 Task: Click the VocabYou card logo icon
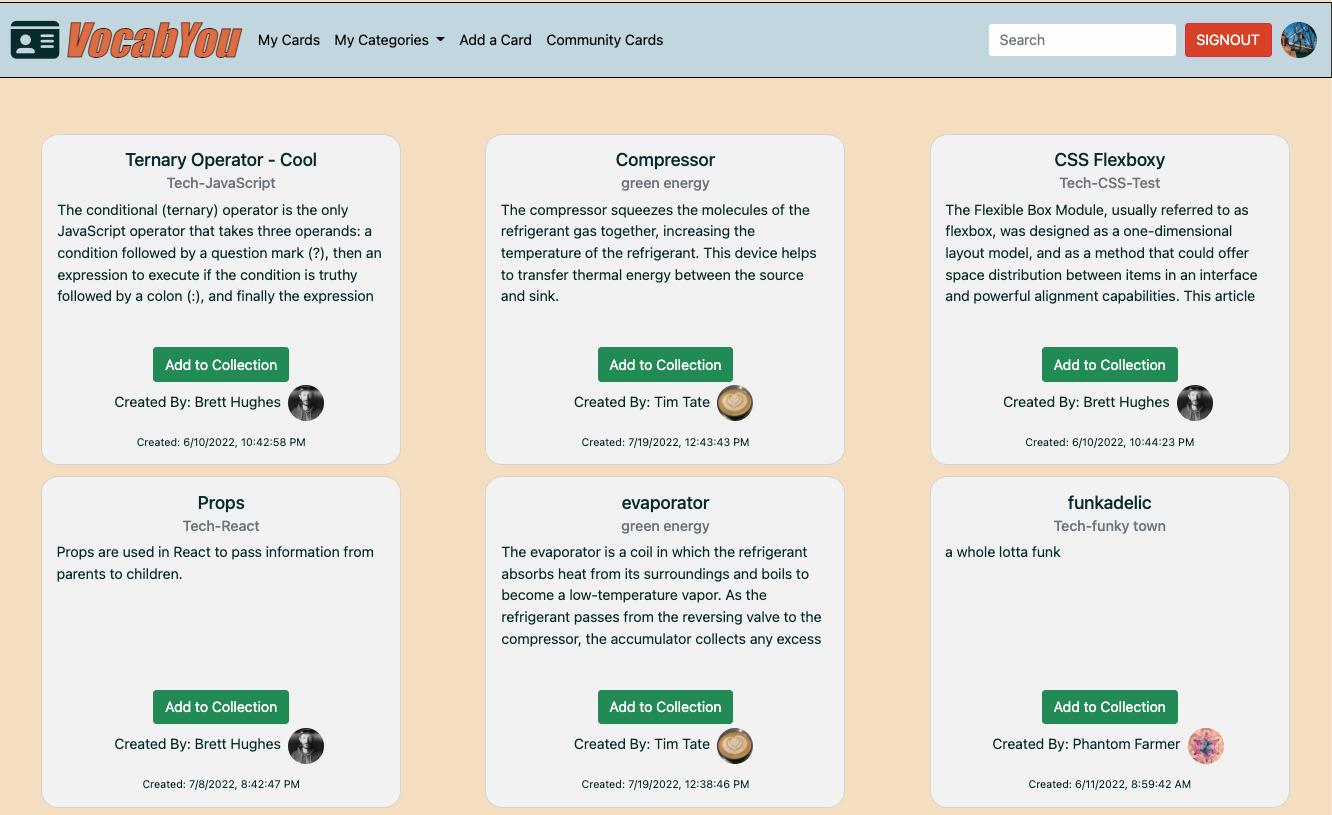[x=35, y=40]
